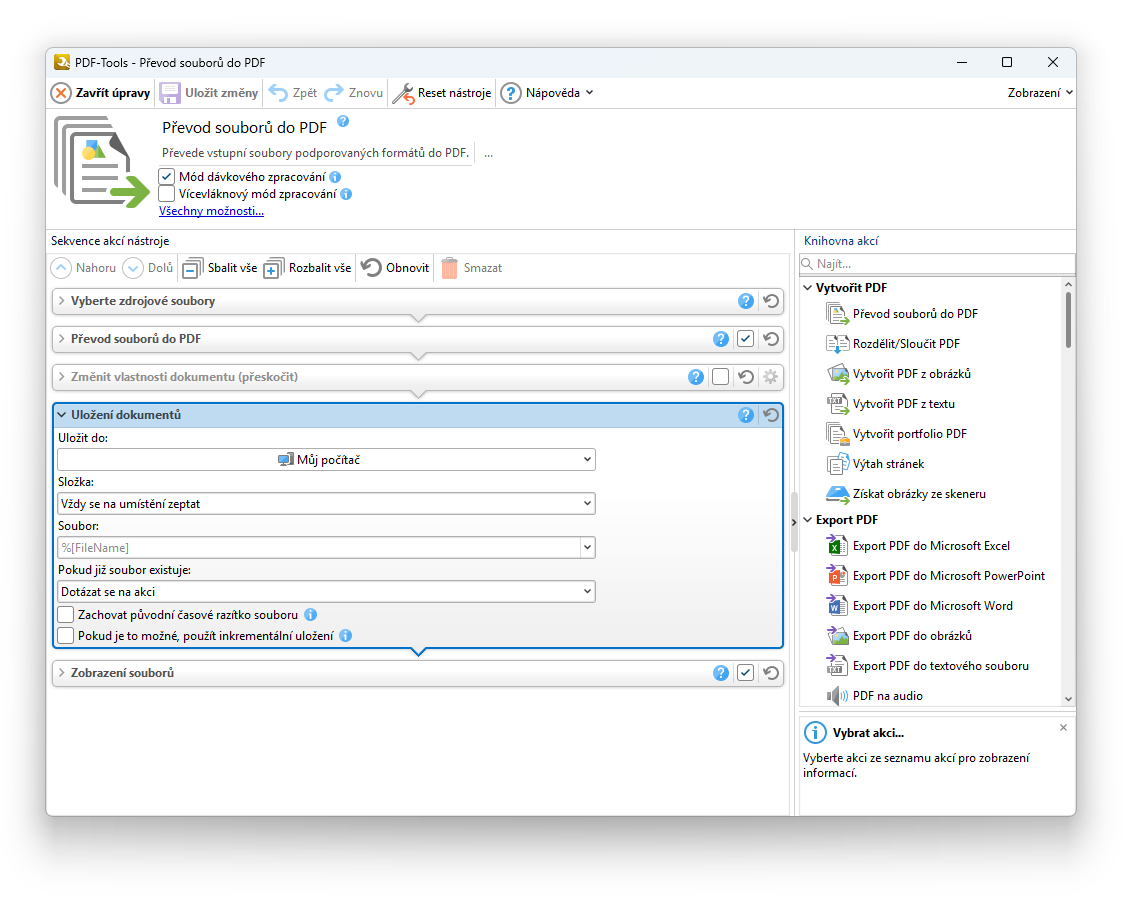
Task: Click the Smazat trash can icon
Action: (x=449, y=268)
